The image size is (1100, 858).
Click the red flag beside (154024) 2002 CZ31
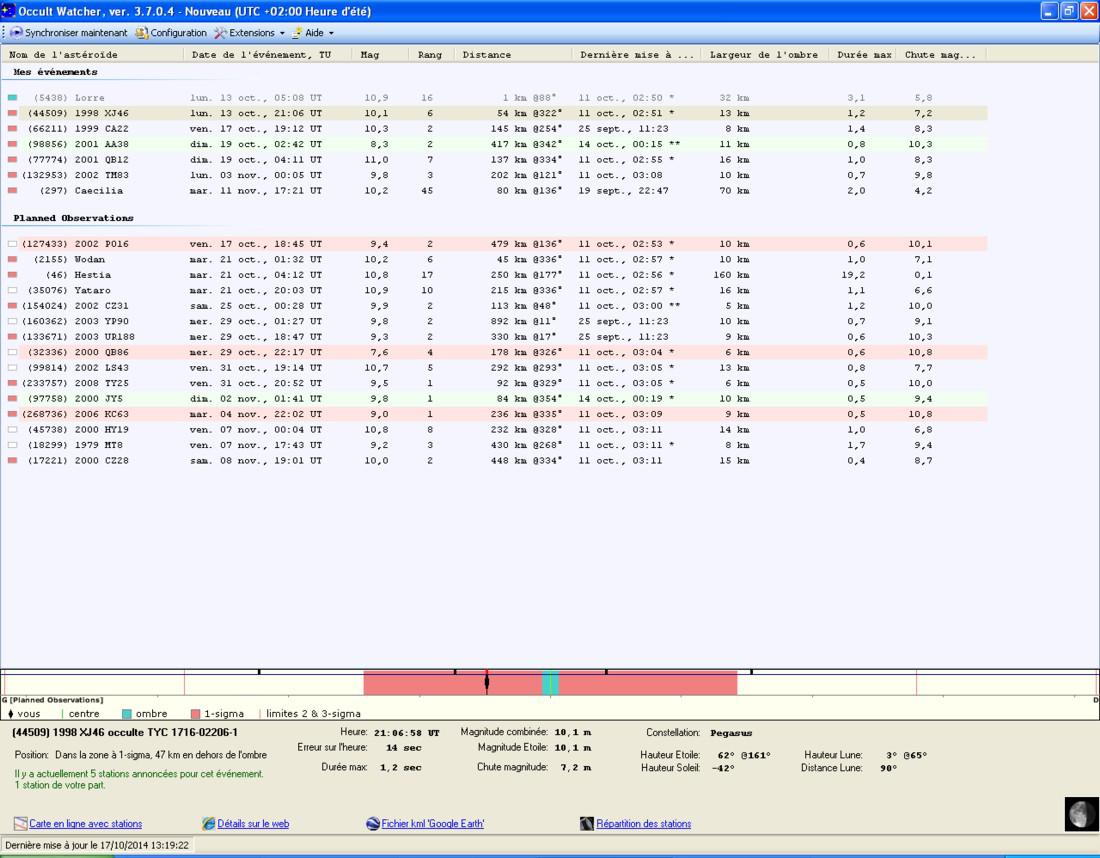point(13,306)
